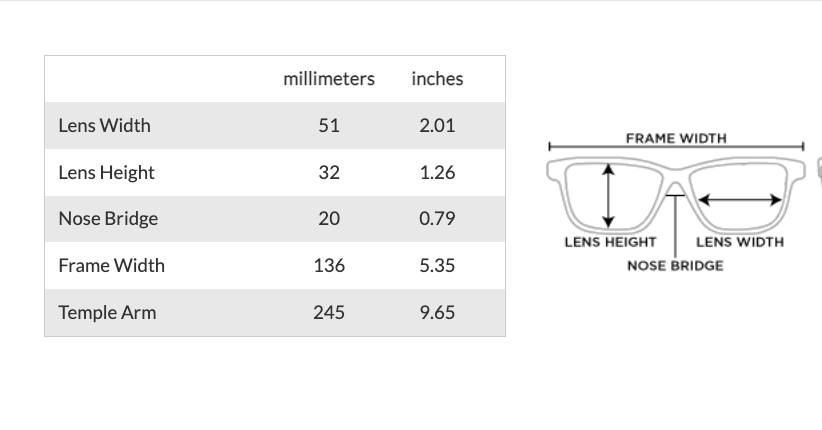822x430 pixels.
Task: Click the vertical lens height arrow
Action: pyautogui.click(x=608, y=197)
